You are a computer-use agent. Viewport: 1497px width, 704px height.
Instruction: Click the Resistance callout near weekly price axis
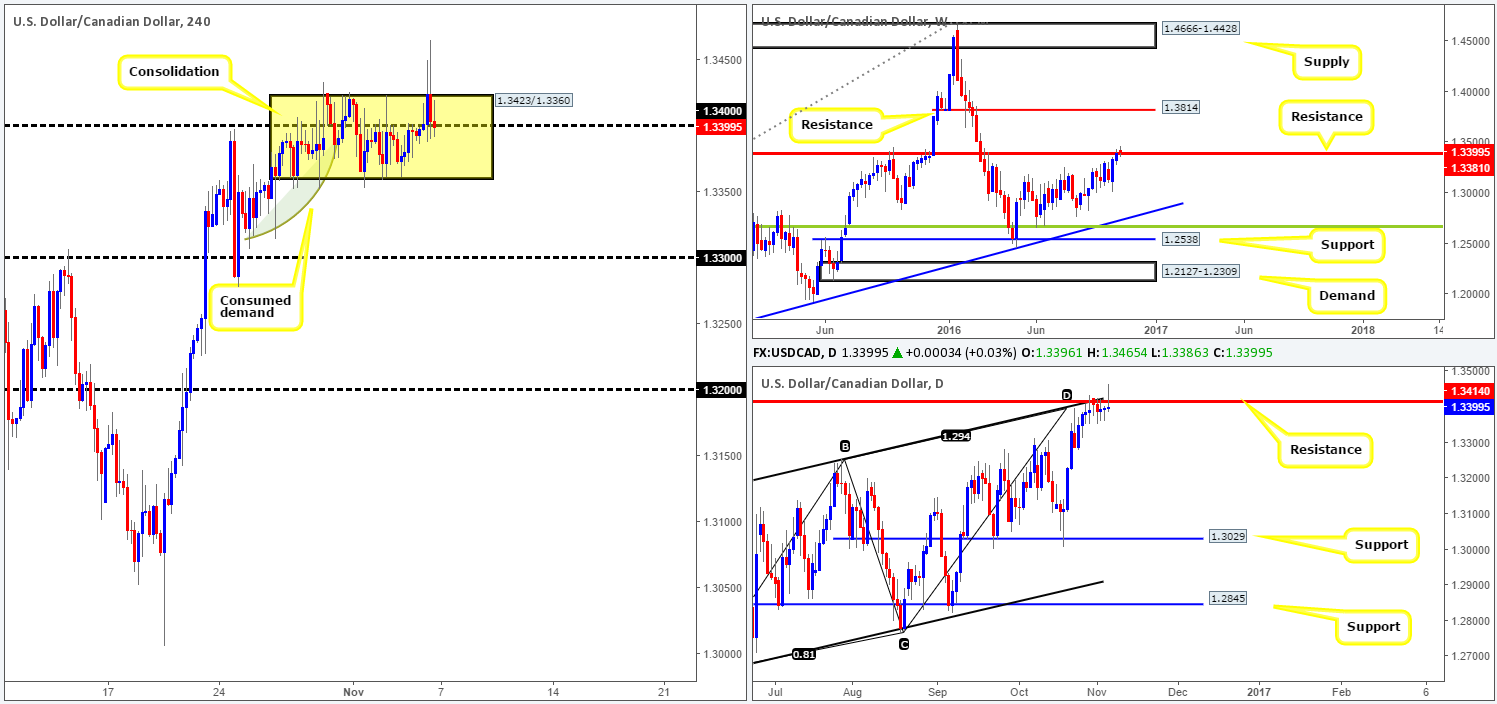tap(1326, 117)
